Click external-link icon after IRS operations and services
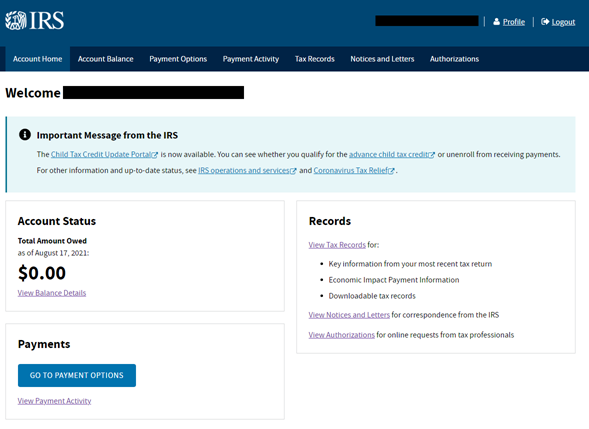589x429 pixels. click(293, 171)
